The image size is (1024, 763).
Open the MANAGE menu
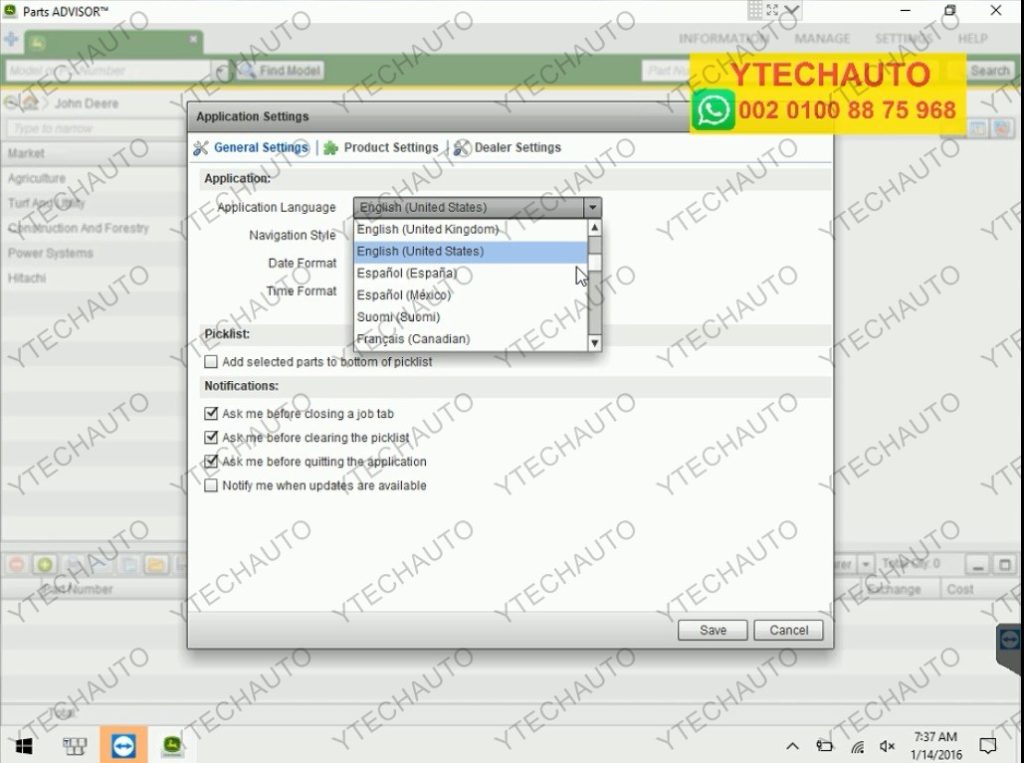[x=822, y=39]
